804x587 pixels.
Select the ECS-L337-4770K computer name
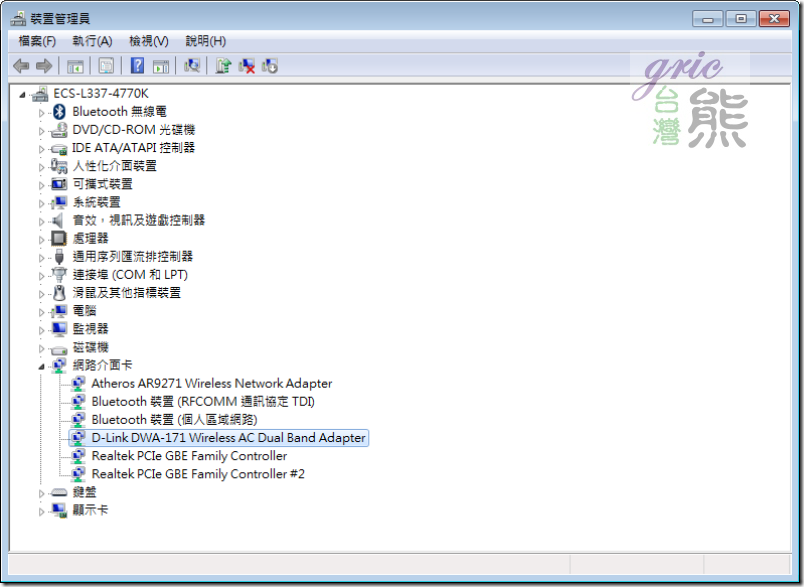click(x=101, y=94)
